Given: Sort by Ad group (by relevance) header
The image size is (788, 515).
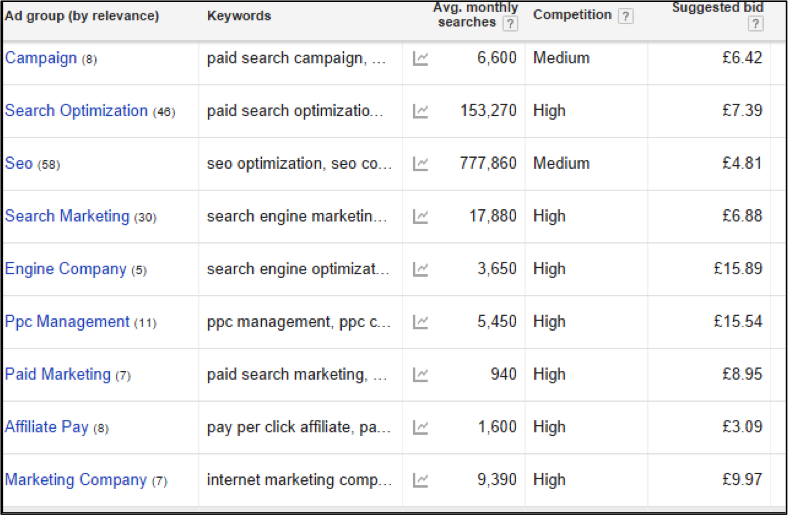Looking at the screenshot, I should click(x=82, y=16).
